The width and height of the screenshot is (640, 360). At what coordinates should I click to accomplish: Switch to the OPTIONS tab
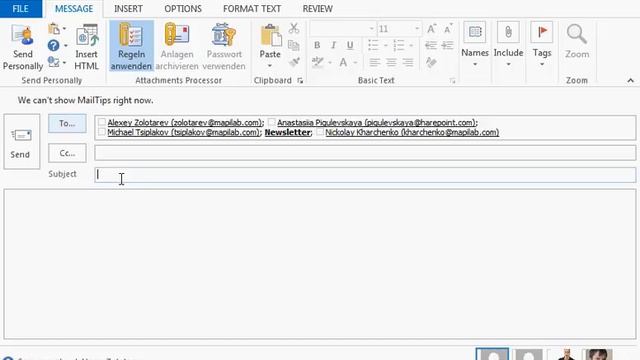(183, 9)
